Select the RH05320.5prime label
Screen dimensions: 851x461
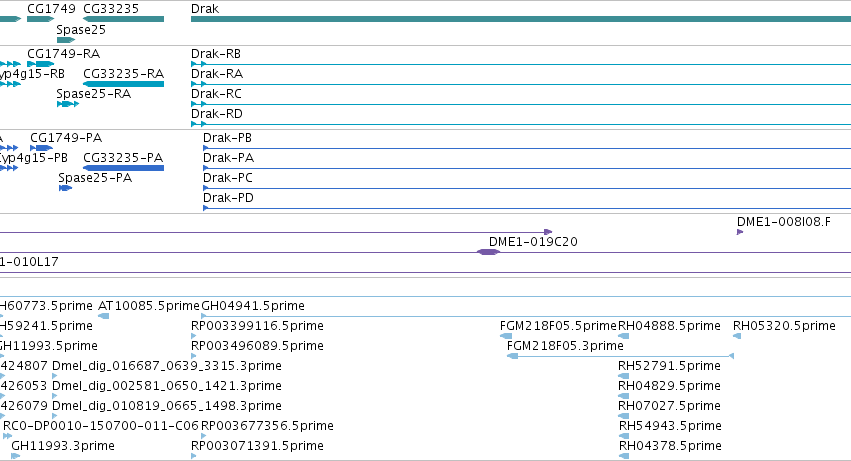[784, 326]
